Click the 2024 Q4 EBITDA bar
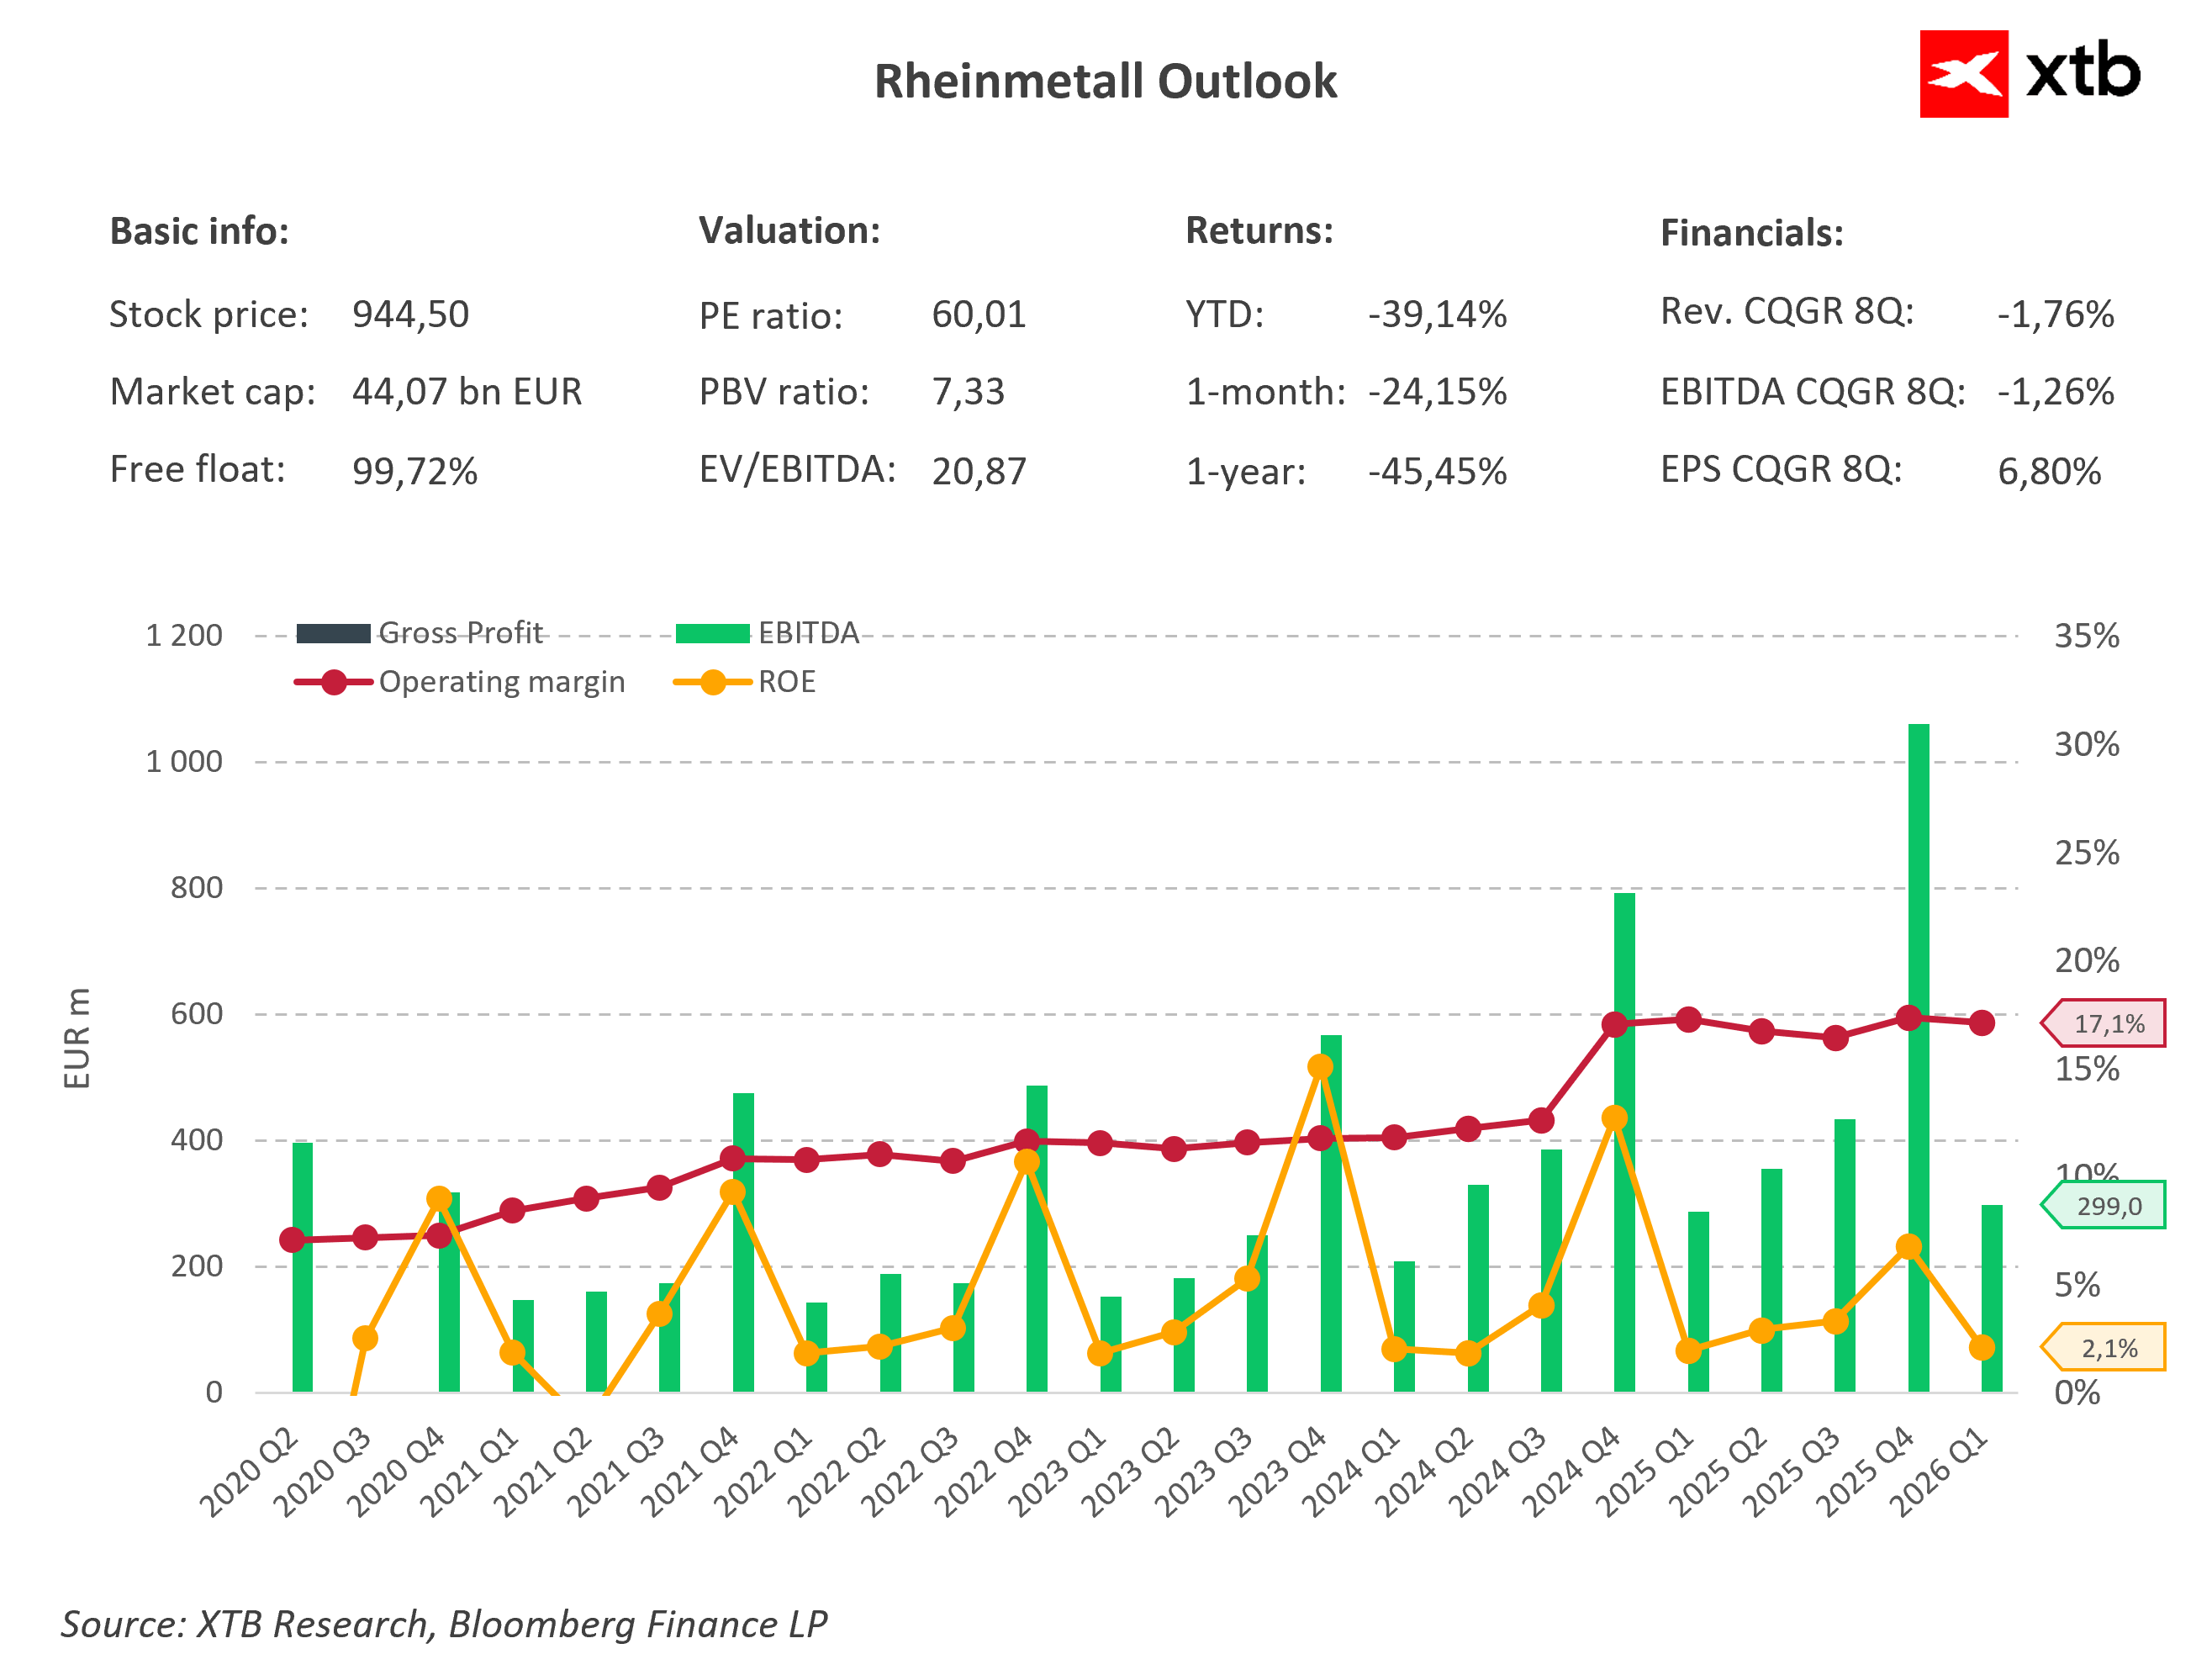The width and height of the screenshot is (2212, 1670). (x=1624, y=1142)
